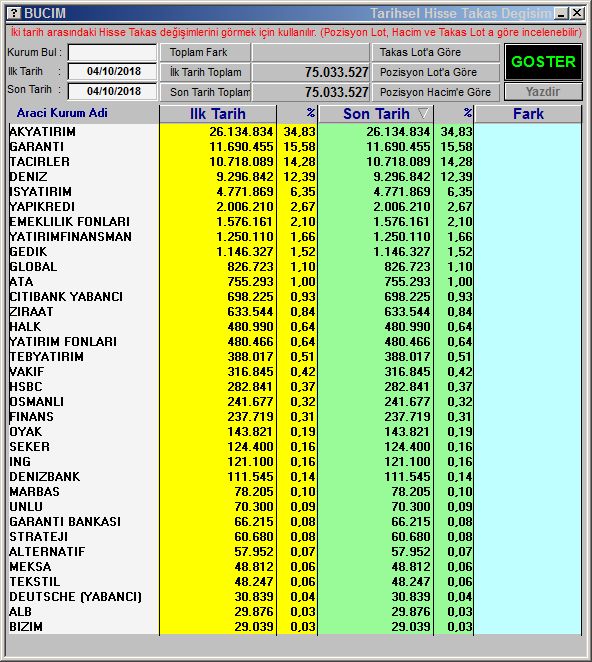Click the Kurum Bul search field
The image size is (592, 662).
point(112,53)
